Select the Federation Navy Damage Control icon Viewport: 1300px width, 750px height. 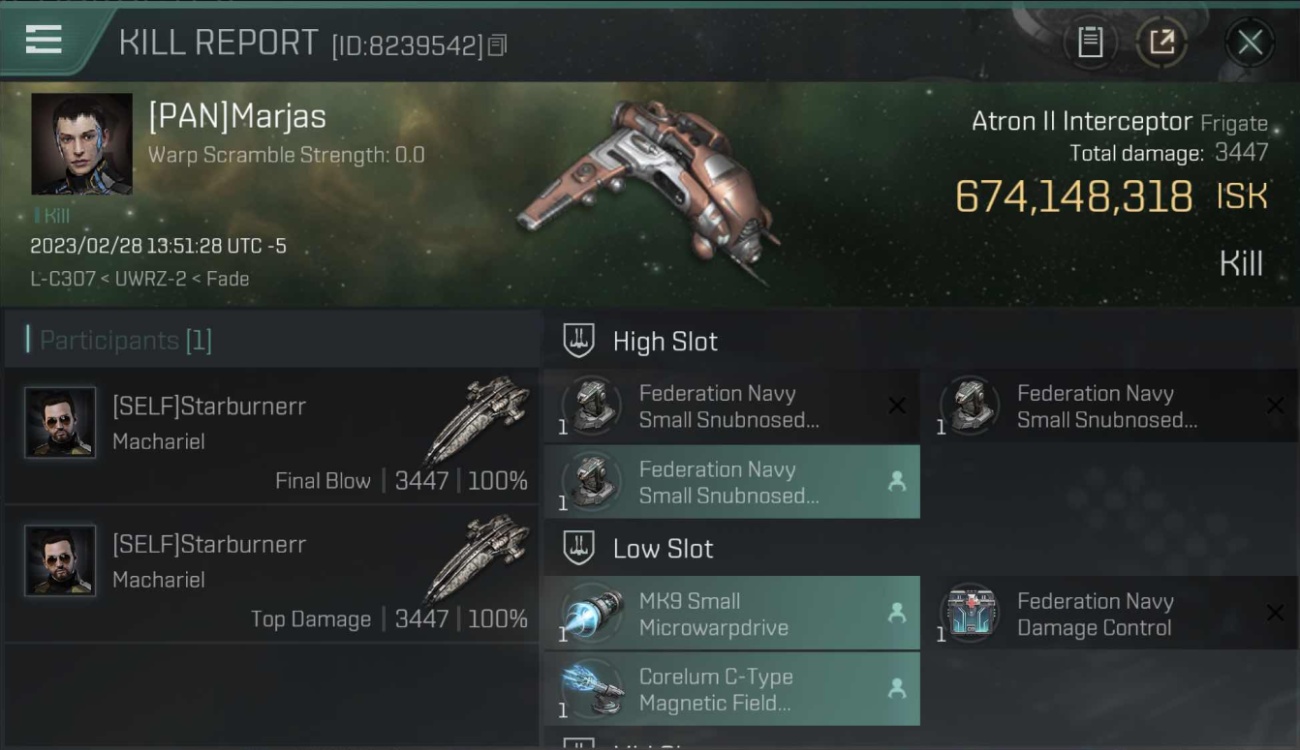coord(970,613)
